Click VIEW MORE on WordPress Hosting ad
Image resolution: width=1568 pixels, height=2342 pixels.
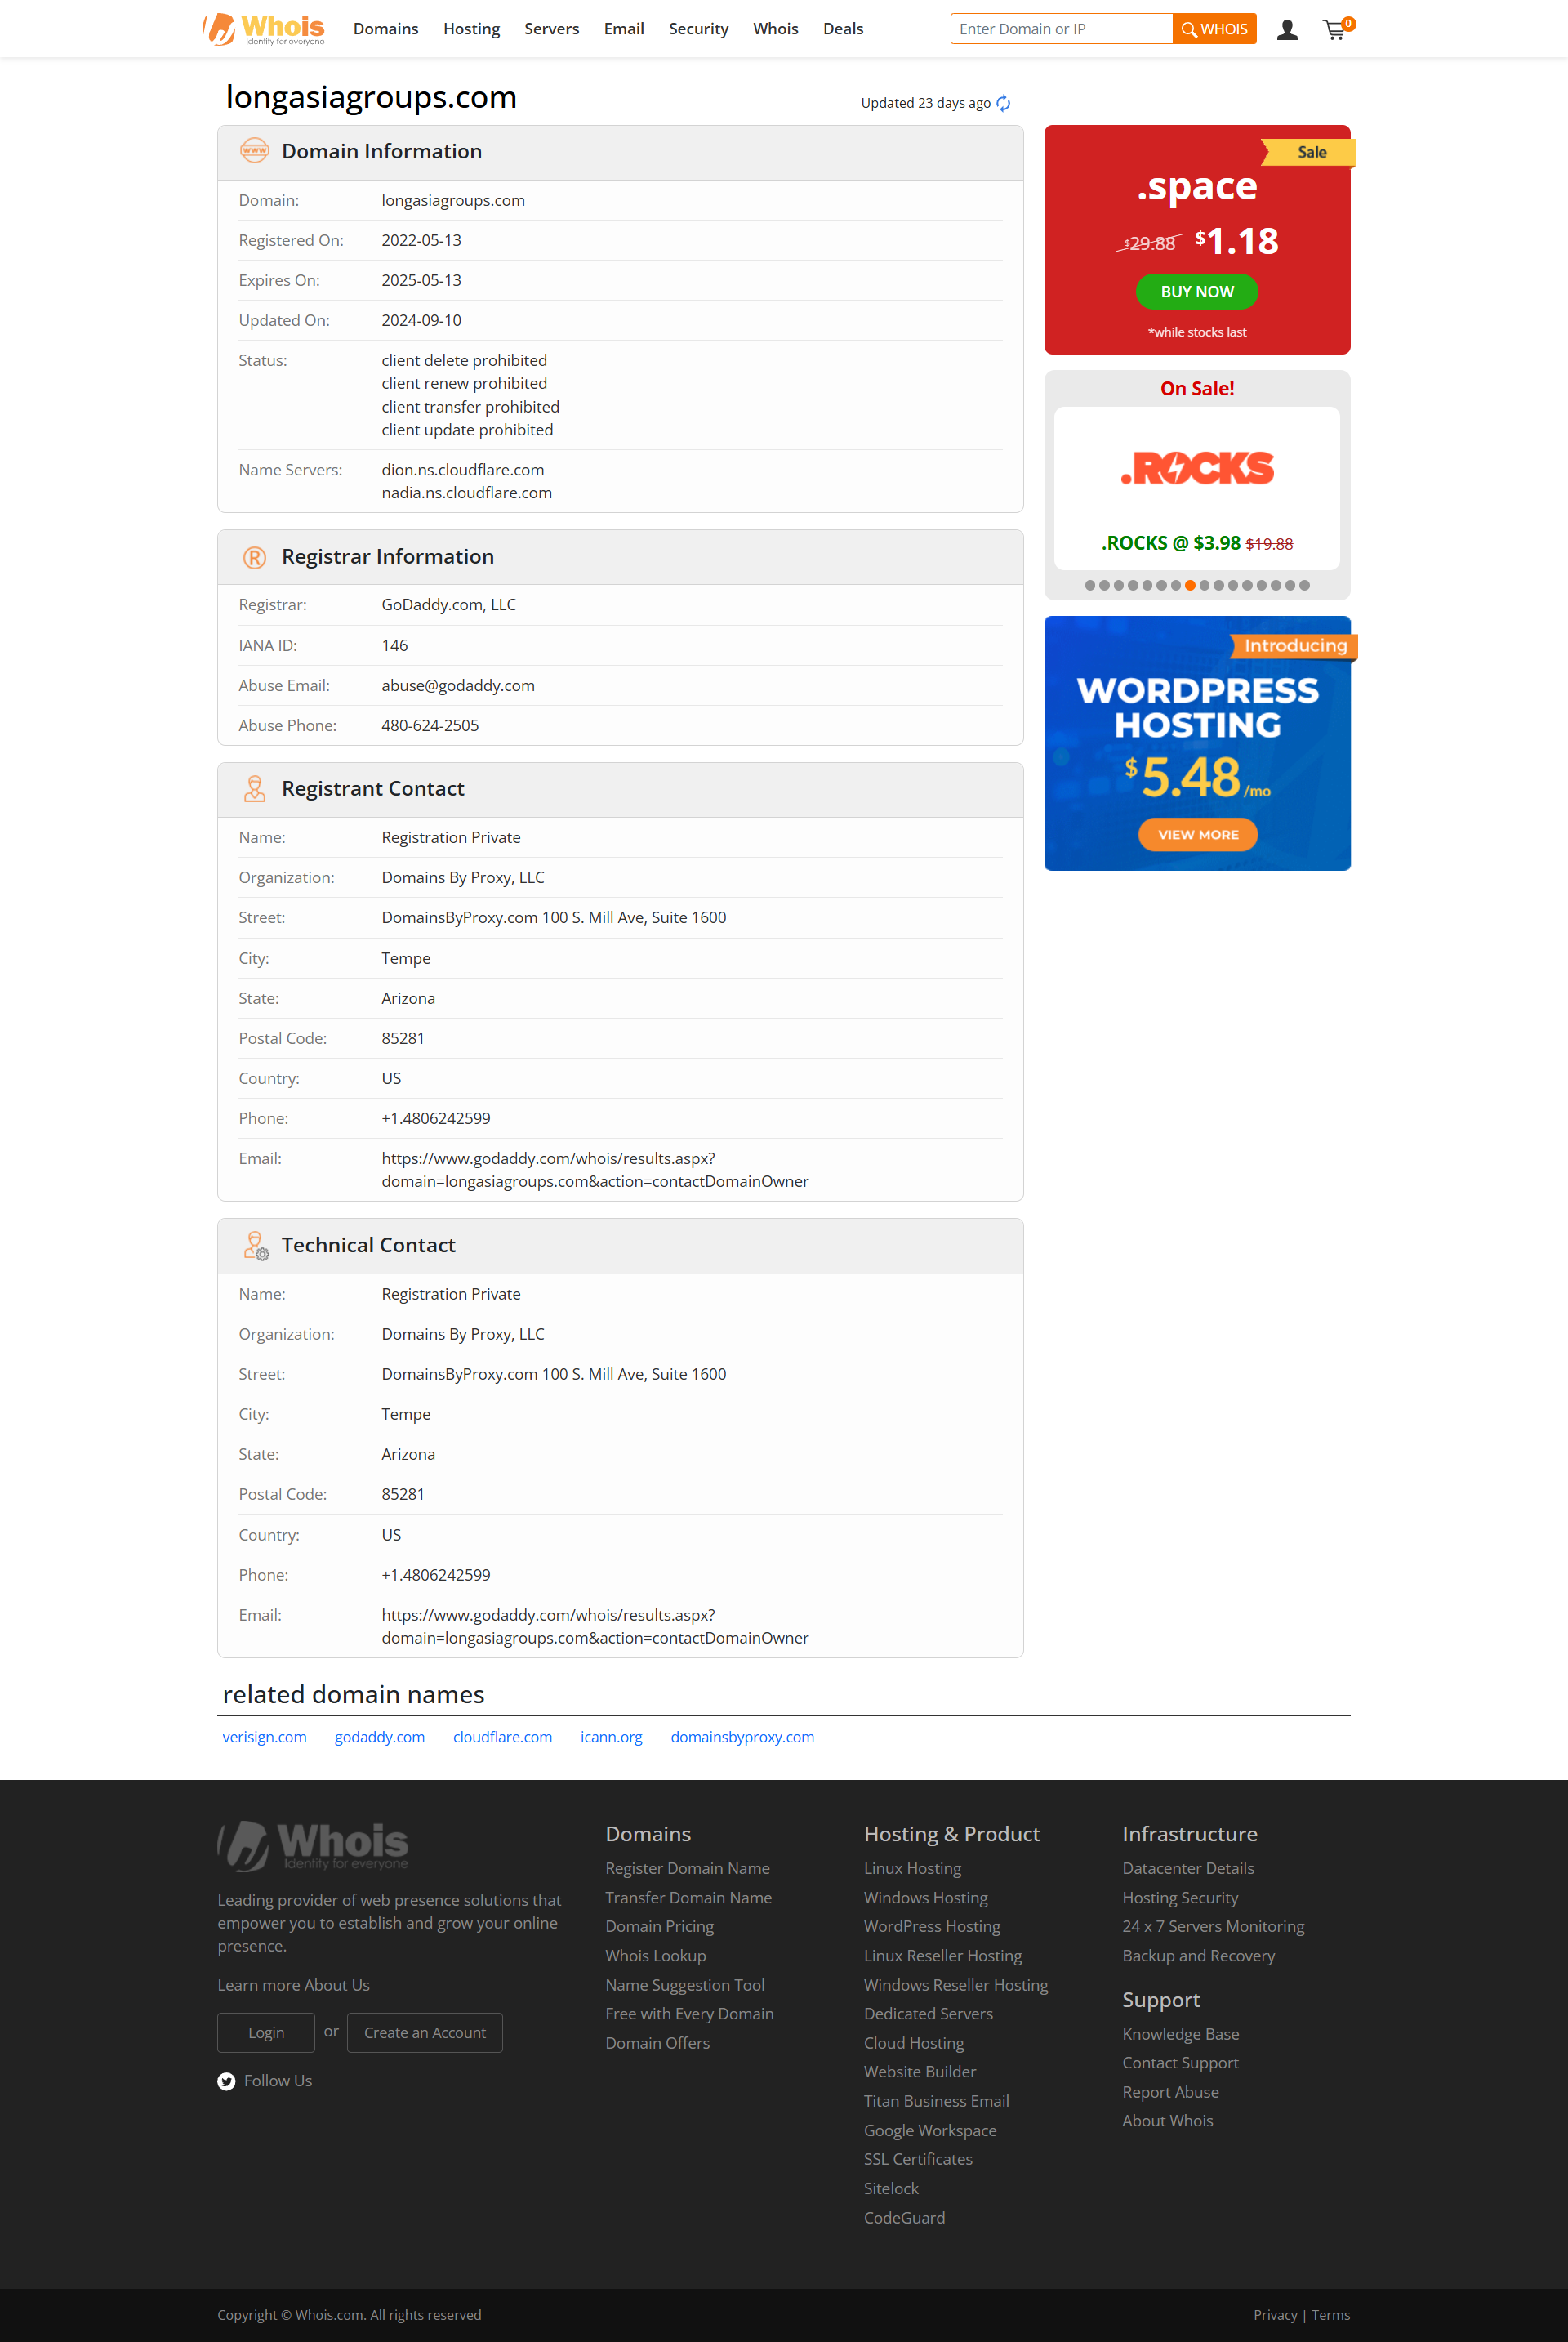pyautogui.click(x=1198, y=835)
